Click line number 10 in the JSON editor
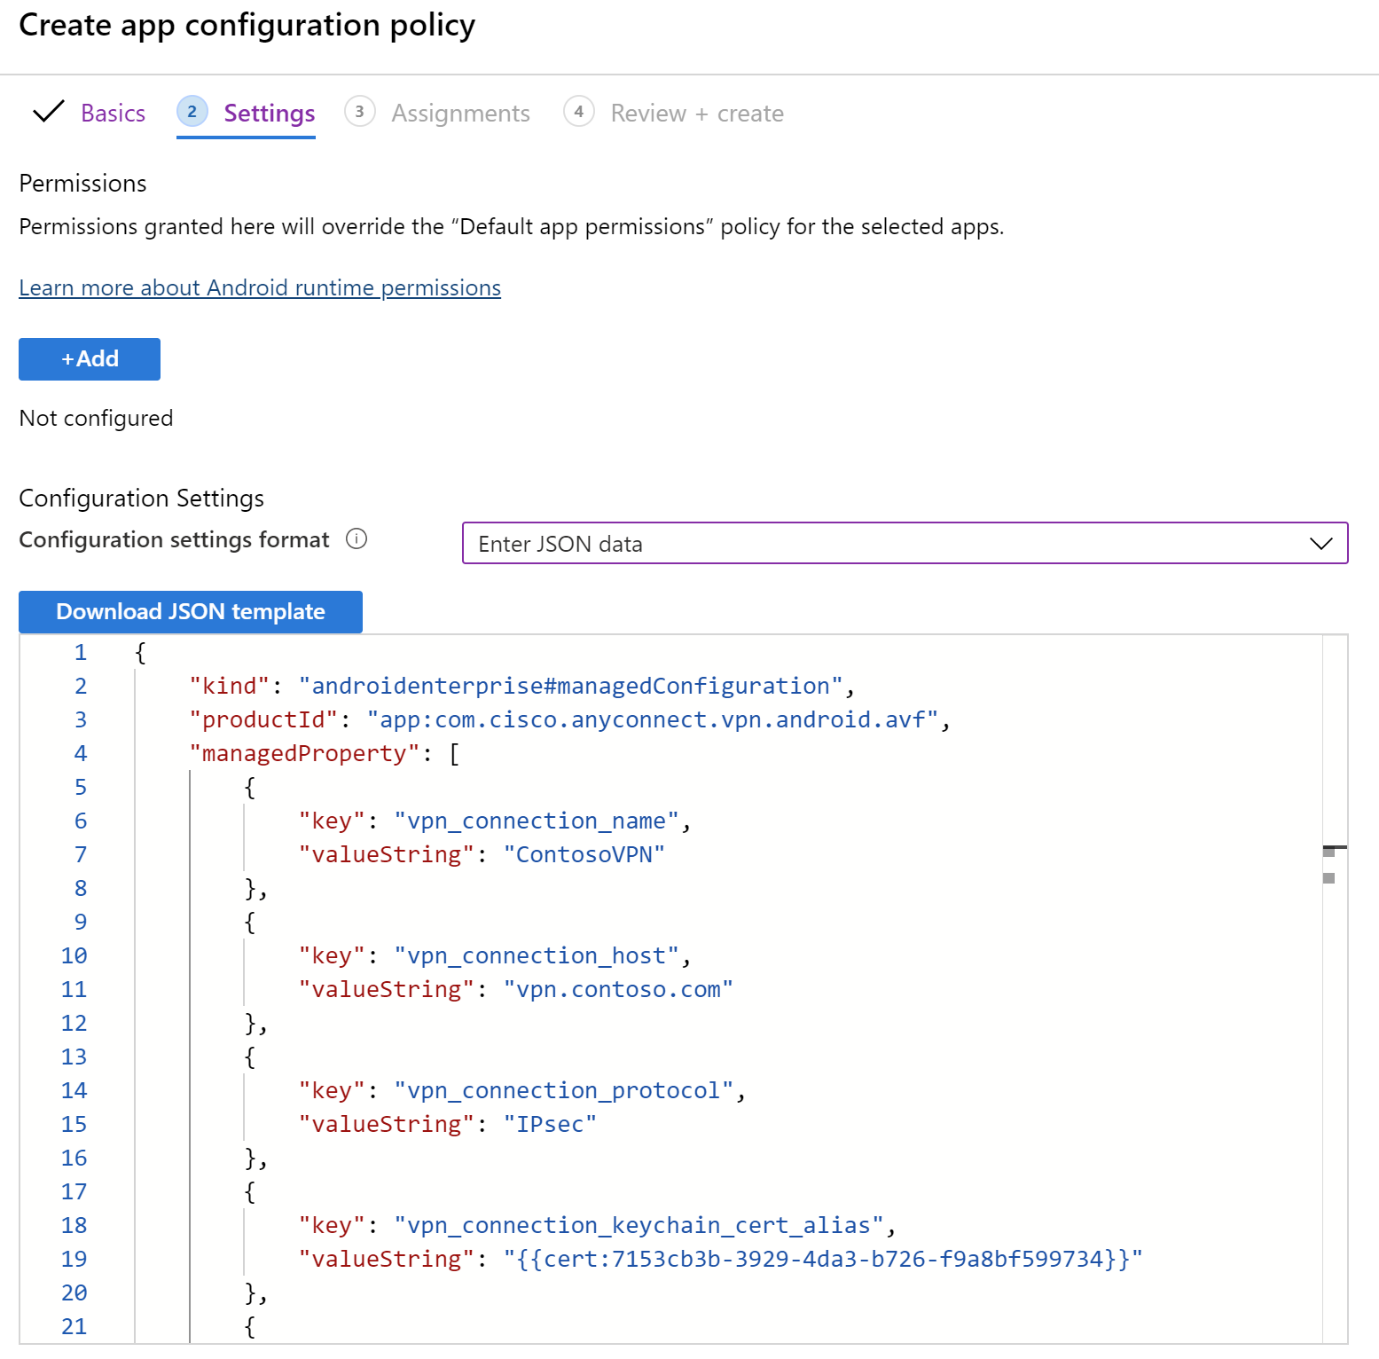This screenshot has height=1359, width=1379. point(74,955)
